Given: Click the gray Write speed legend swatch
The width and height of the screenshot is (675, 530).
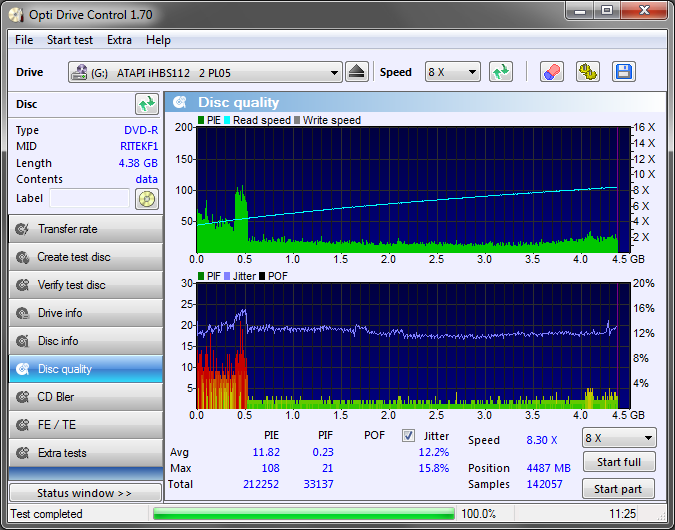Looking at the screenshot, I should tap(297, 120).
